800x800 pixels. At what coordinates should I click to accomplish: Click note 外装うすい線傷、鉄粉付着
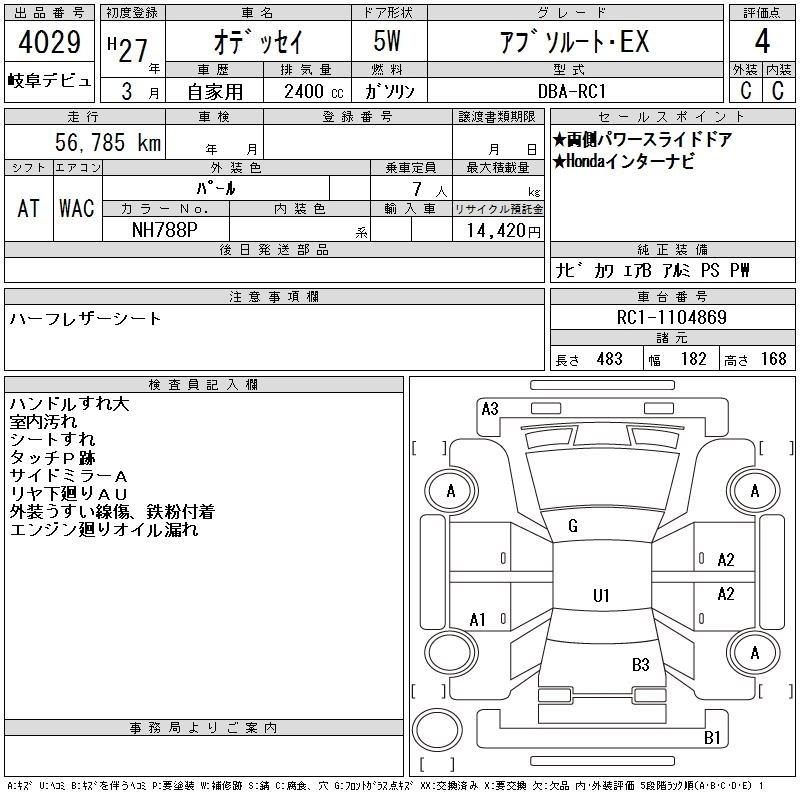pyautogui.click(x=112, y=512)
